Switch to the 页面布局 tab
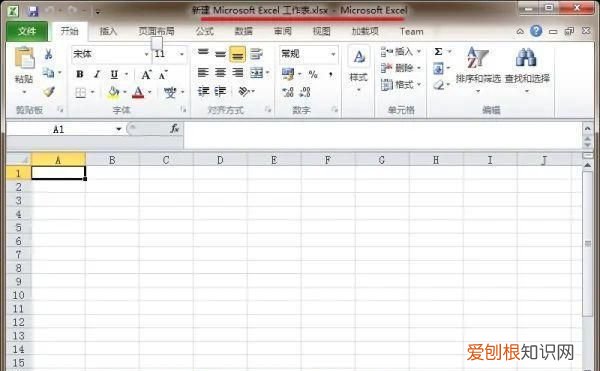The width and height of the screenshot is (600, 371). point(157,31)
